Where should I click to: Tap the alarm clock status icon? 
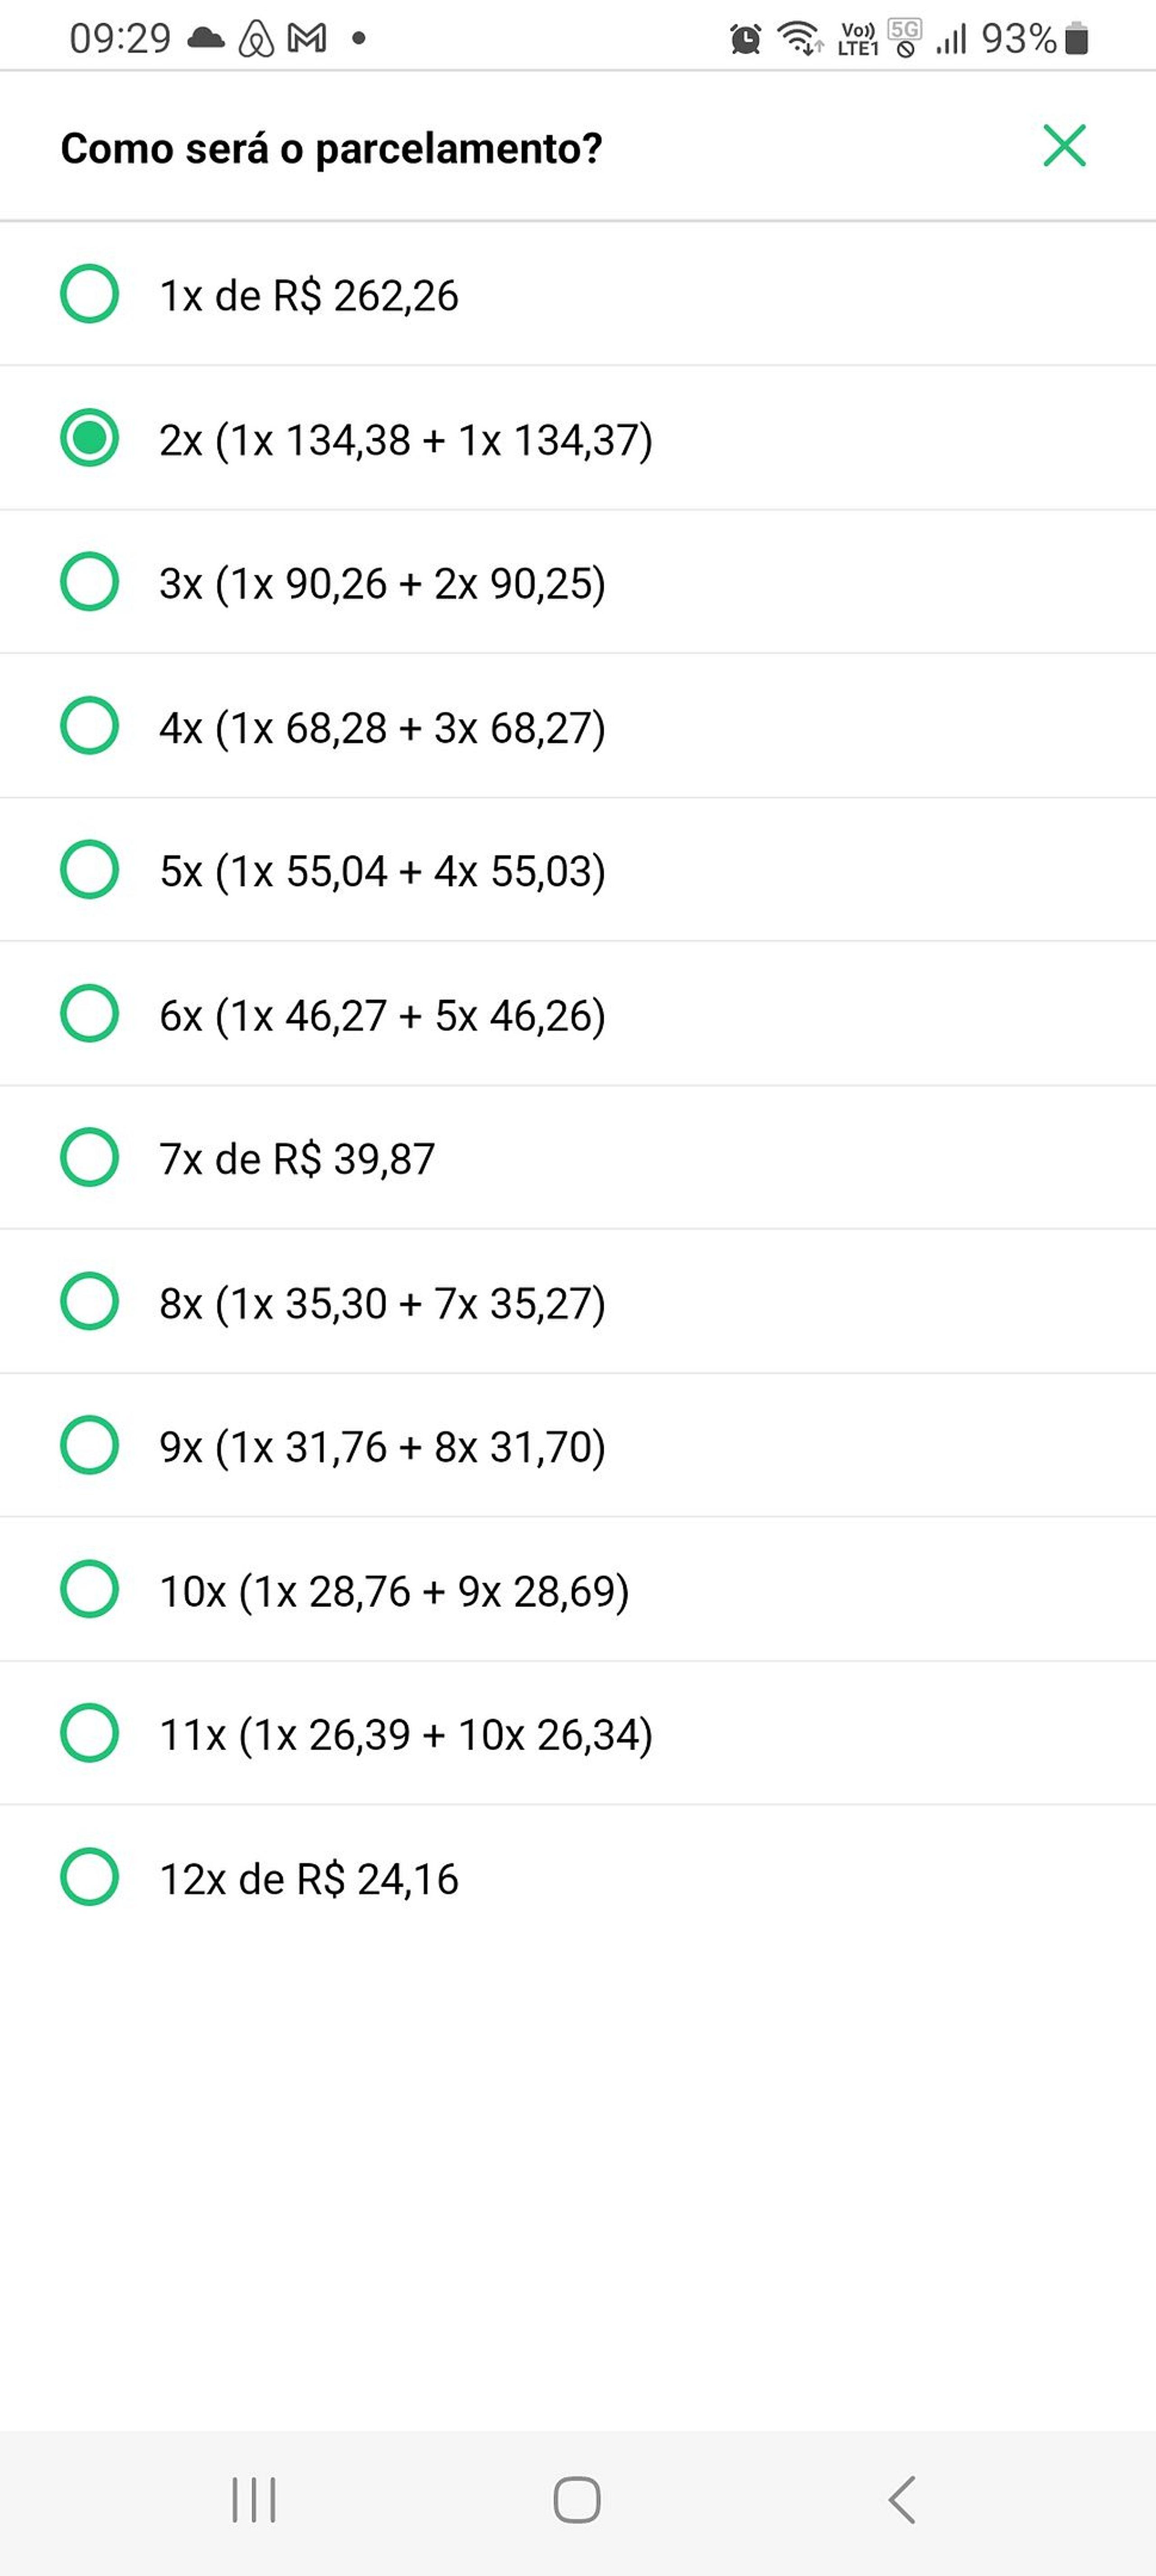tap(745, 39)
